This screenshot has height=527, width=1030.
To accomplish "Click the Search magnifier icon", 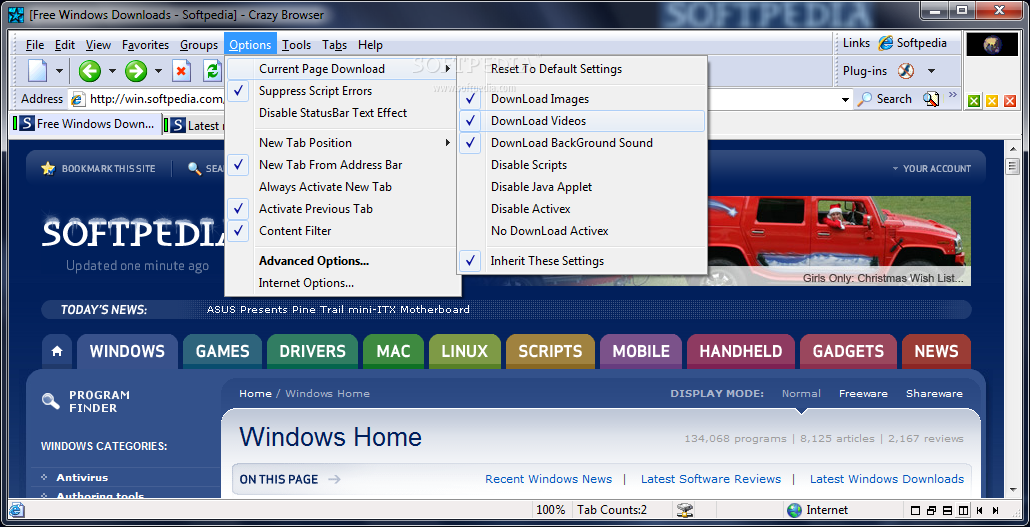I will 865,99.
